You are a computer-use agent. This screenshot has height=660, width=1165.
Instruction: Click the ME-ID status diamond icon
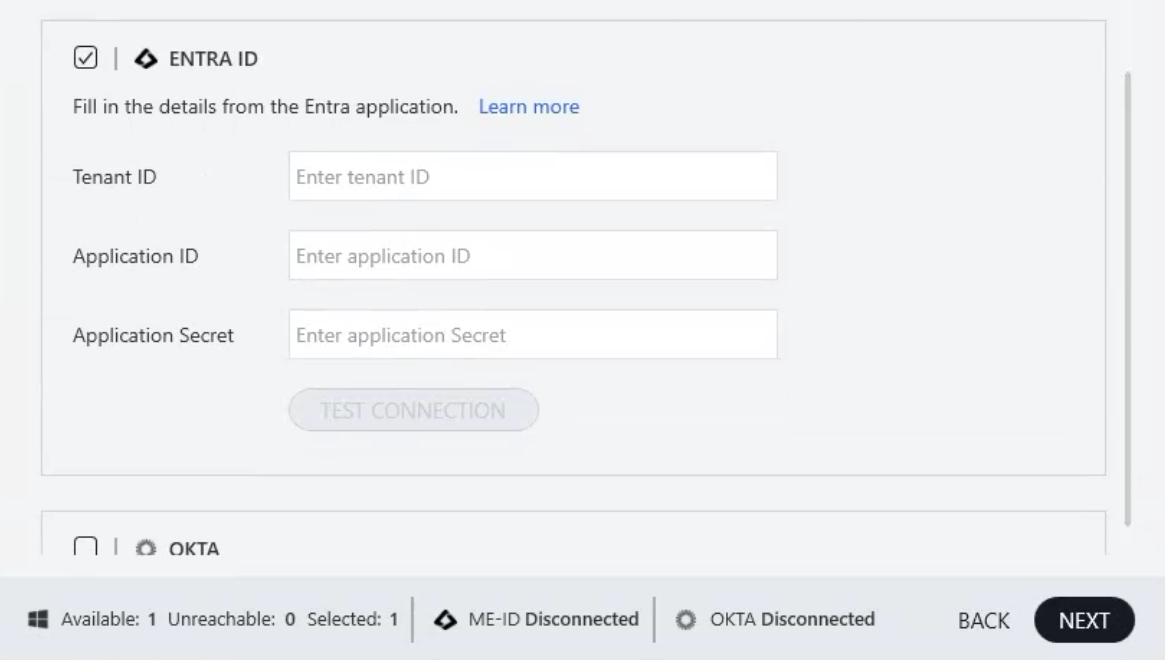coord(445,619)
